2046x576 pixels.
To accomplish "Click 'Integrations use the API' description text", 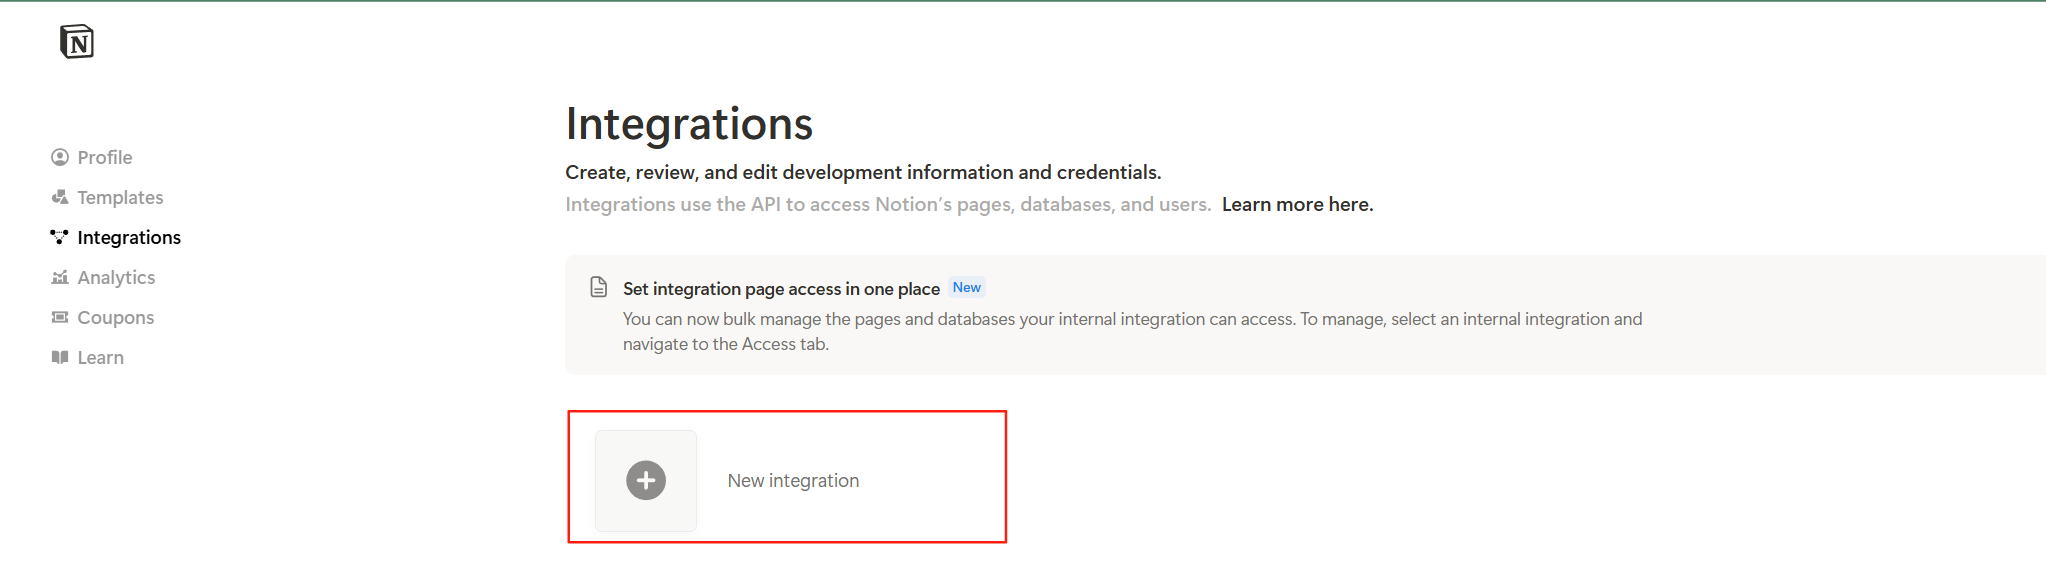I will 888,204.
